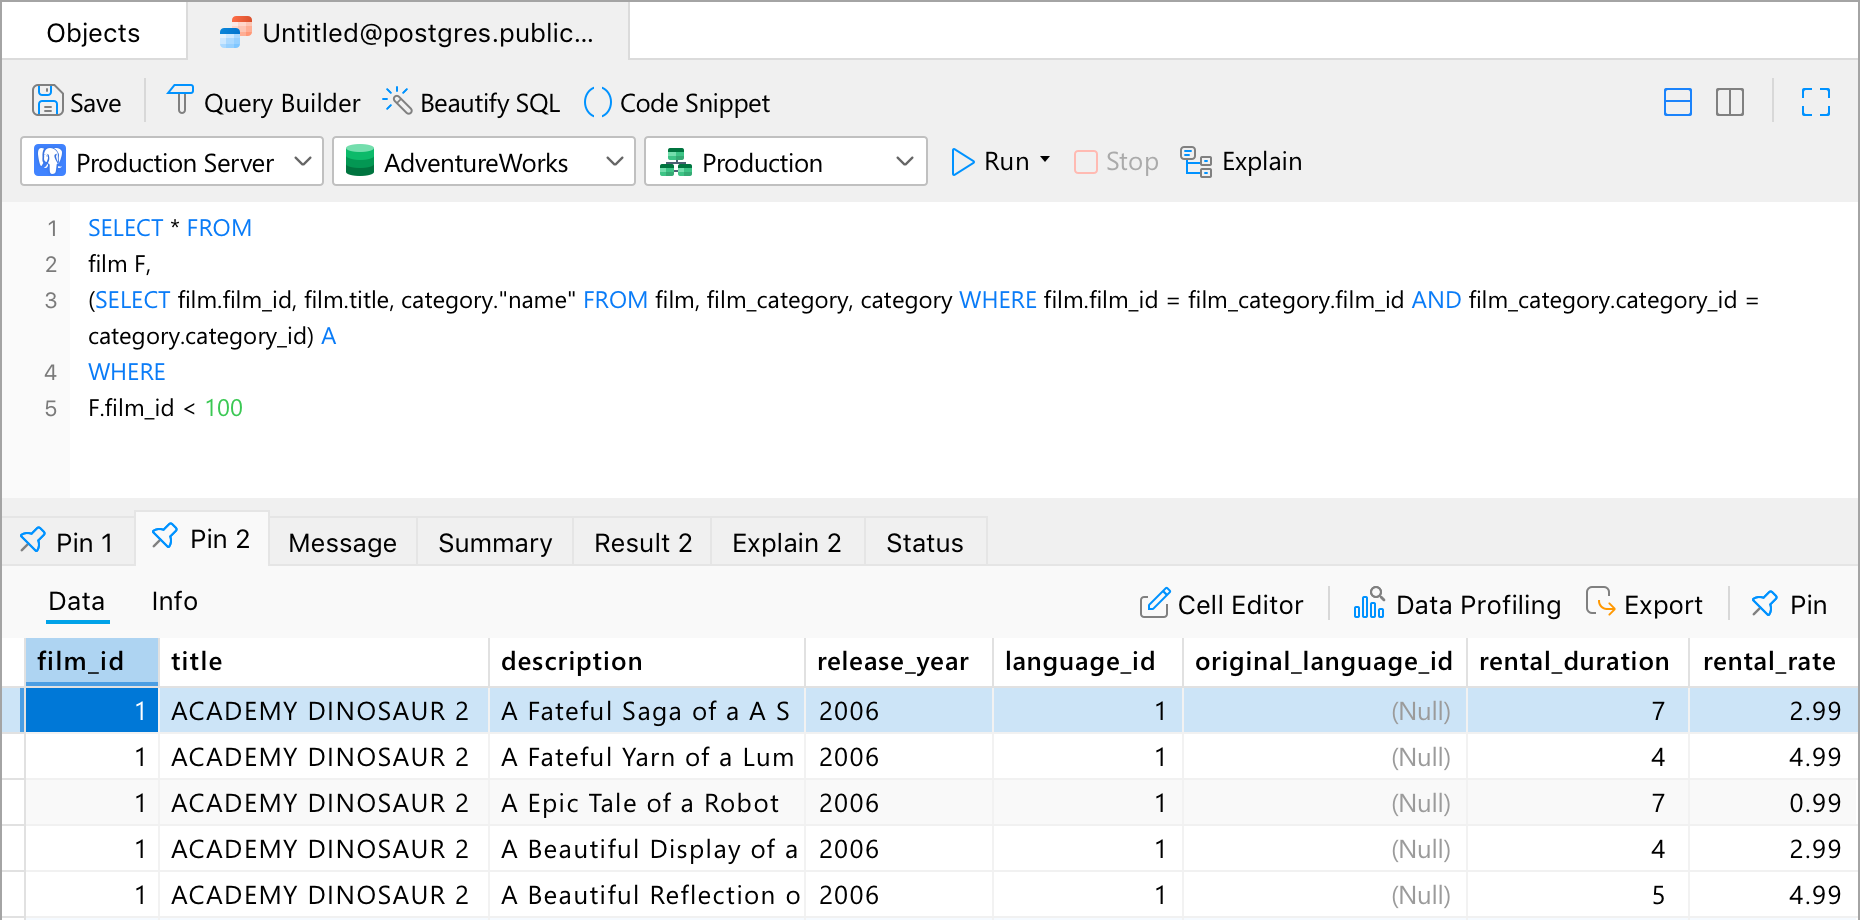Click inside SQL editor line 'film F,'
Screen dimensions: 1860x920
pyautogui.click(x=120, y=264)
